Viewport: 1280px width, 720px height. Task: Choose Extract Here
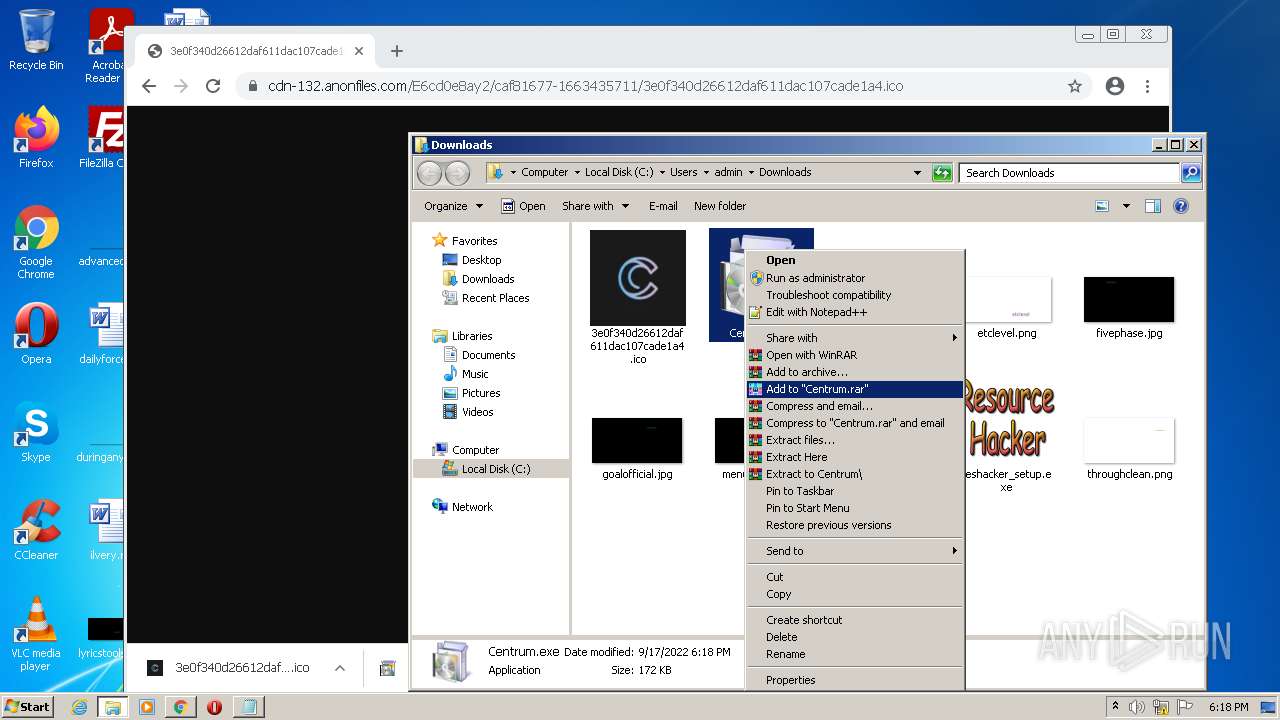click(x=855, y=457)
